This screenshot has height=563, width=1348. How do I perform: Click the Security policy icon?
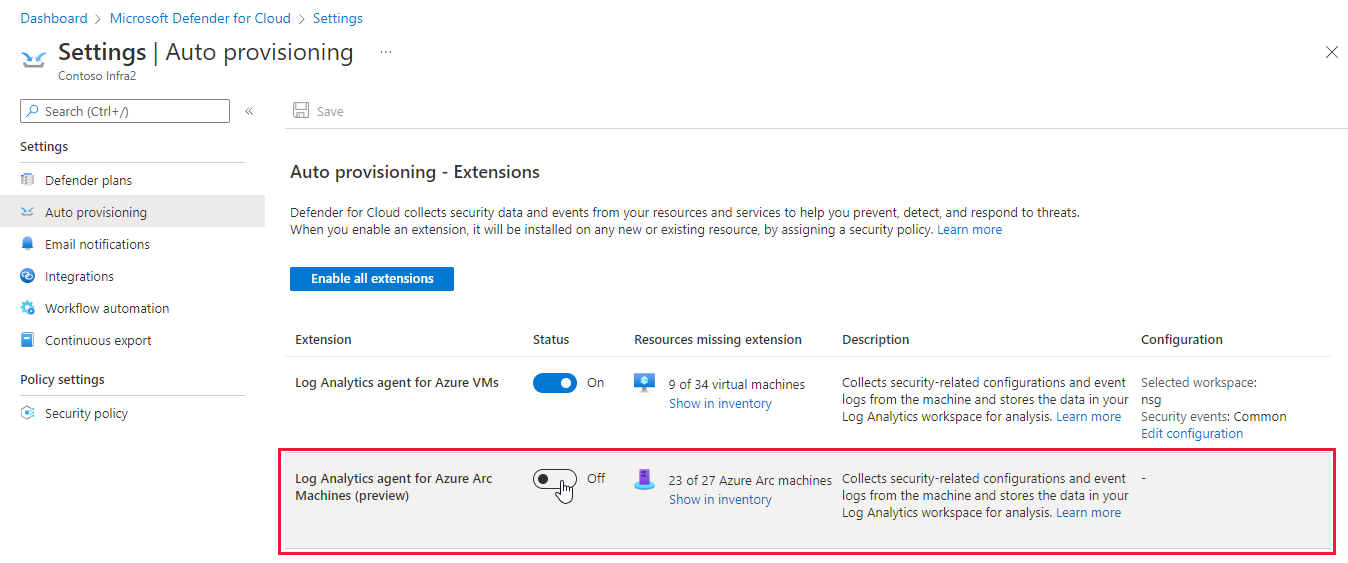tap(28, 413)
